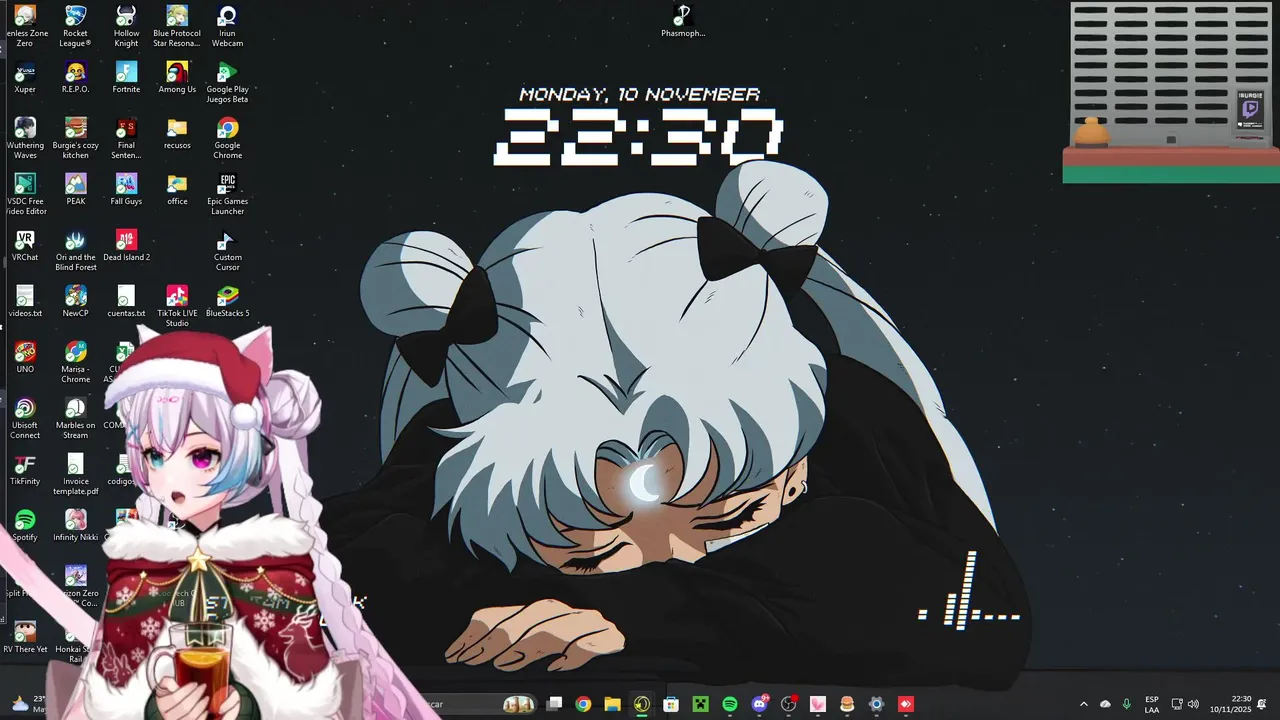
Task: Select the VSDC Free Video Editor icon
Action: (x=25, y=194)
